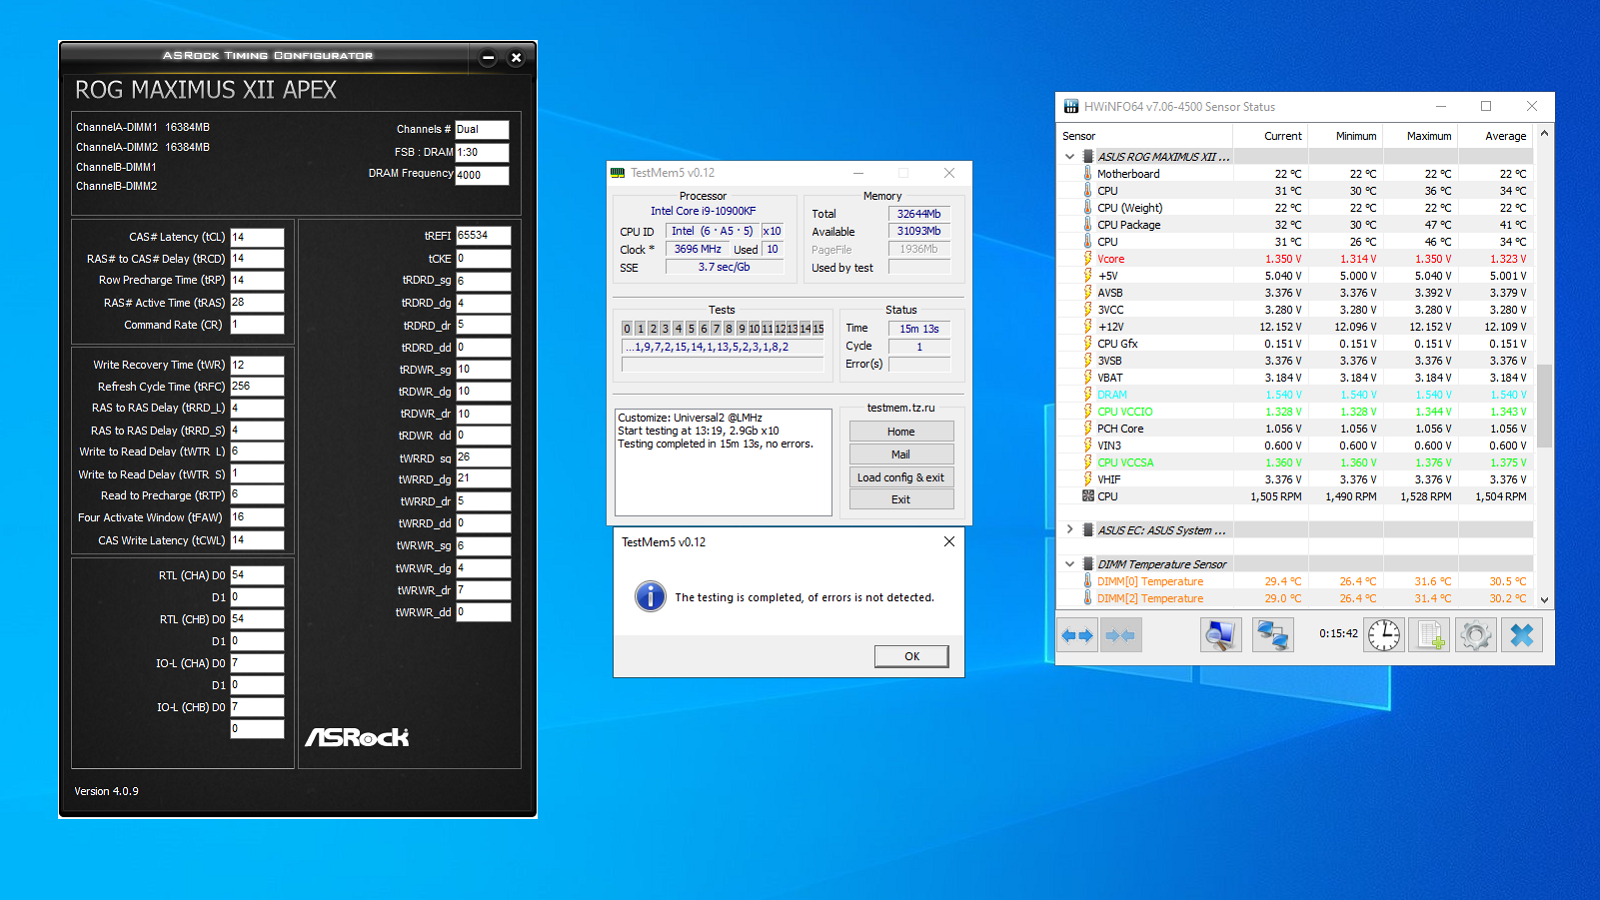Click the CAS# Latency (tCL) value field
The height and width of the screenshot is (900, 1600).
point(257,237)
